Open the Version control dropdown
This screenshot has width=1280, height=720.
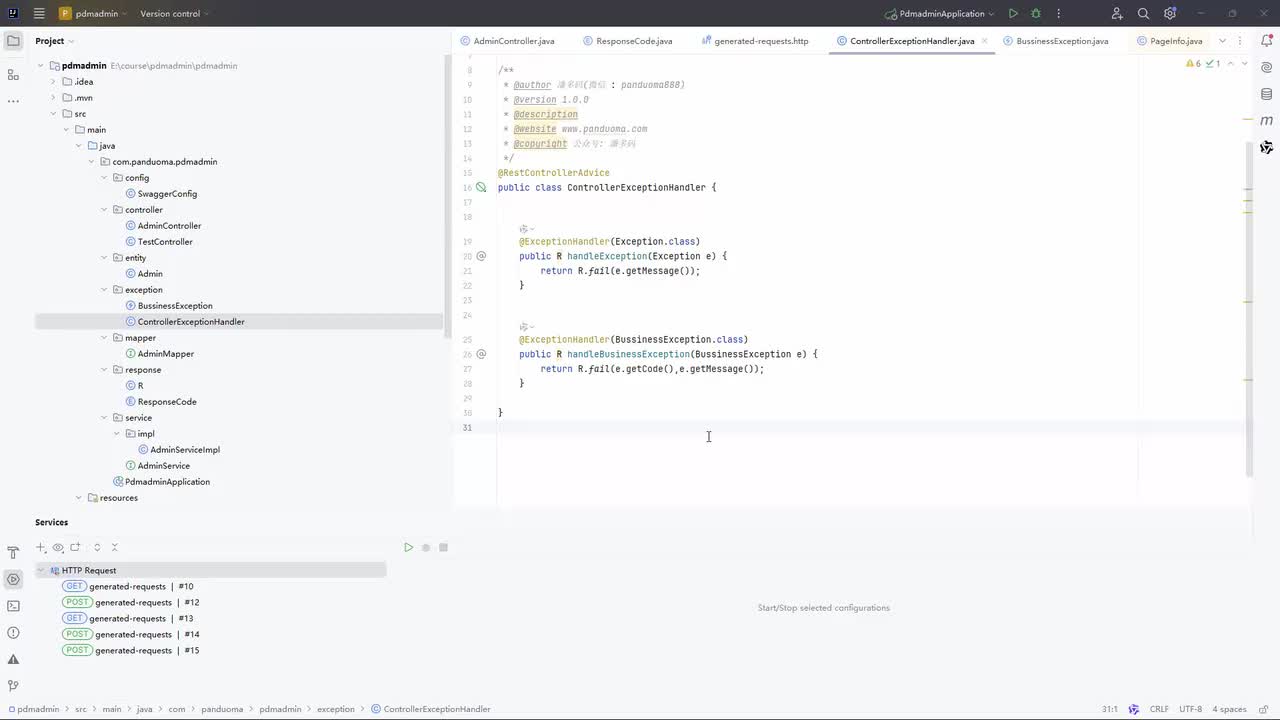(174, 14)
